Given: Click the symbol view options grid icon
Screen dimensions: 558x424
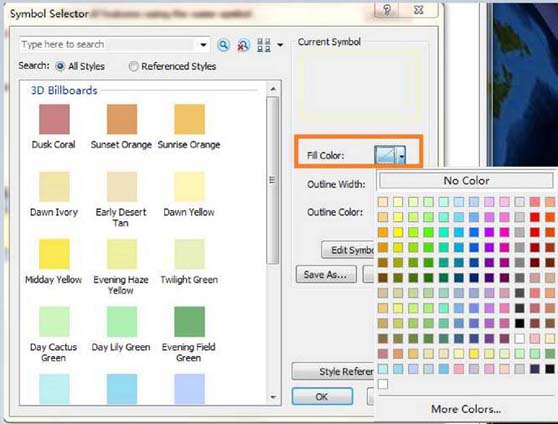Looking at the screenshot, I should click(264, 45).
